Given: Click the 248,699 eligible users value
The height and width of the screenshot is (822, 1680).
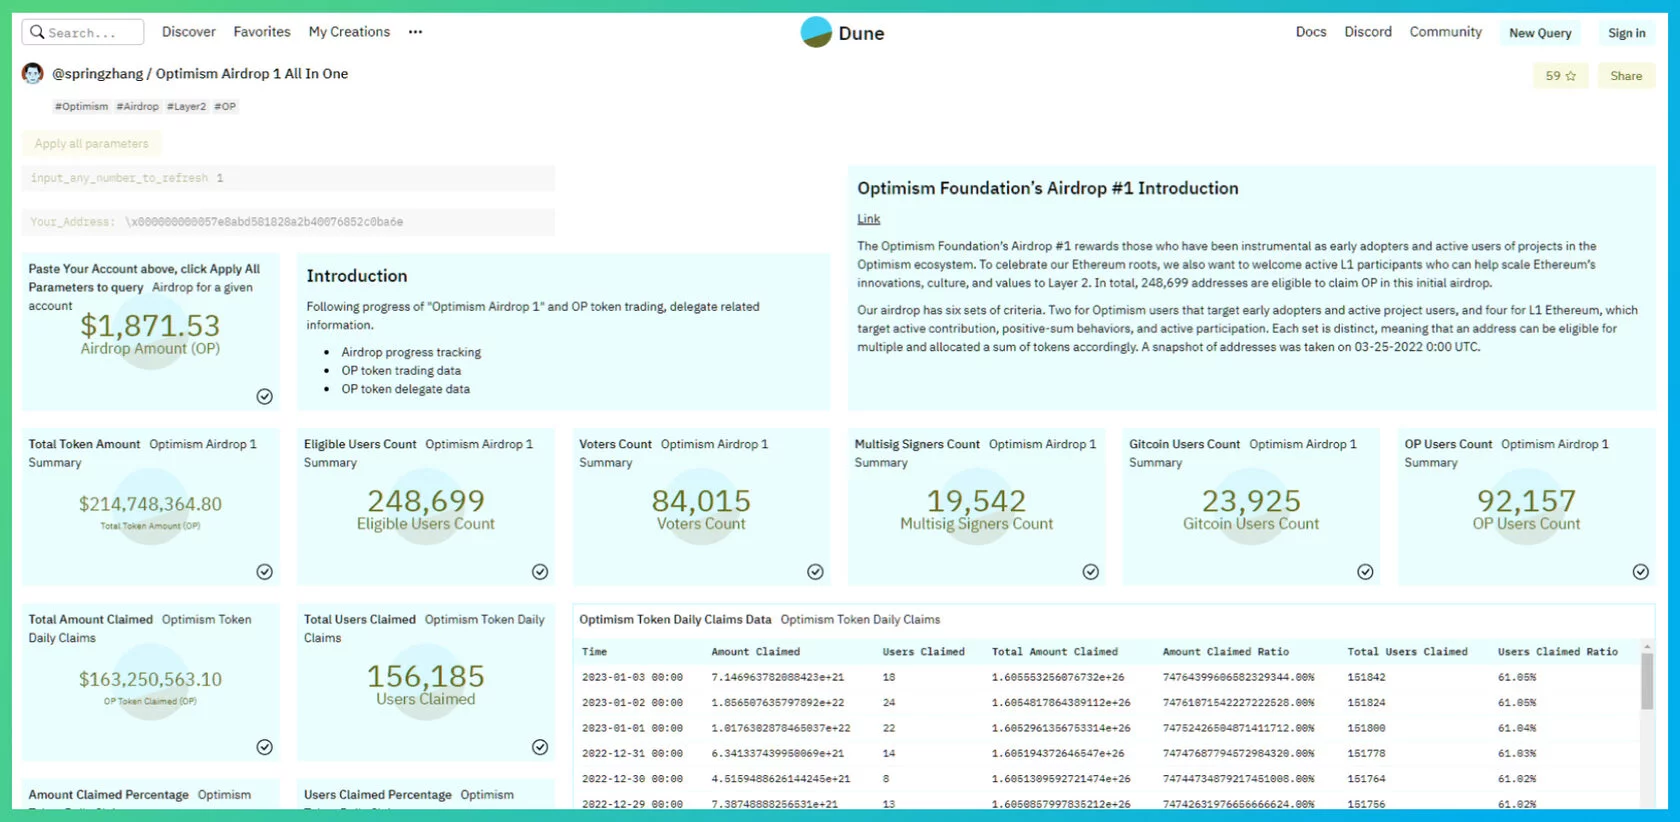Looking at the screenshot, I should (x=426, y=500).
